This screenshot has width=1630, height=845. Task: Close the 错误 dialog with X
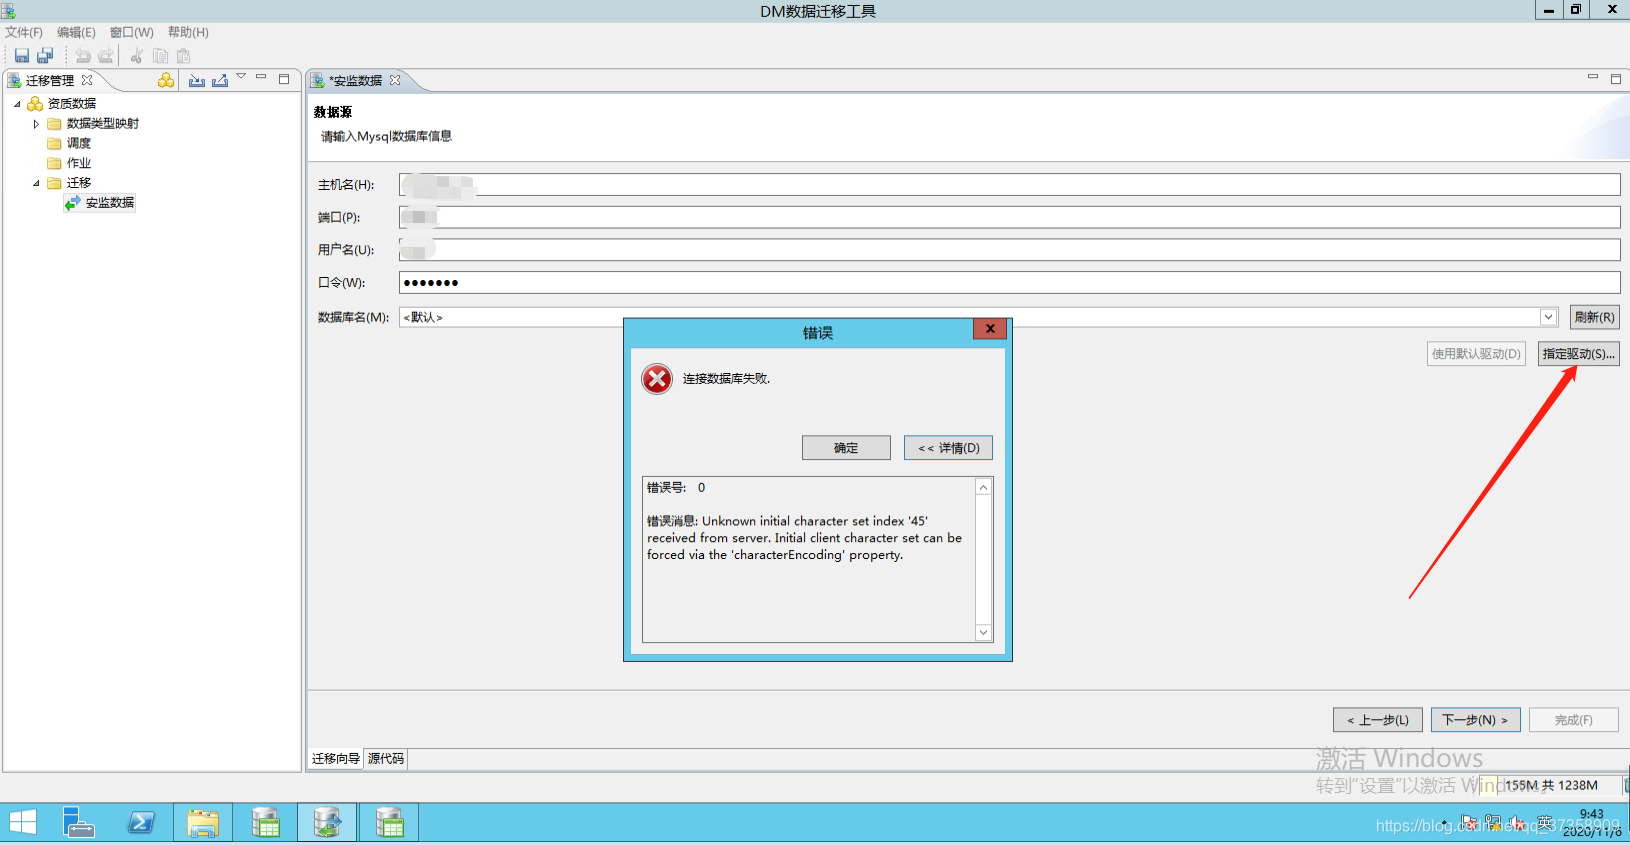(990, 329)
